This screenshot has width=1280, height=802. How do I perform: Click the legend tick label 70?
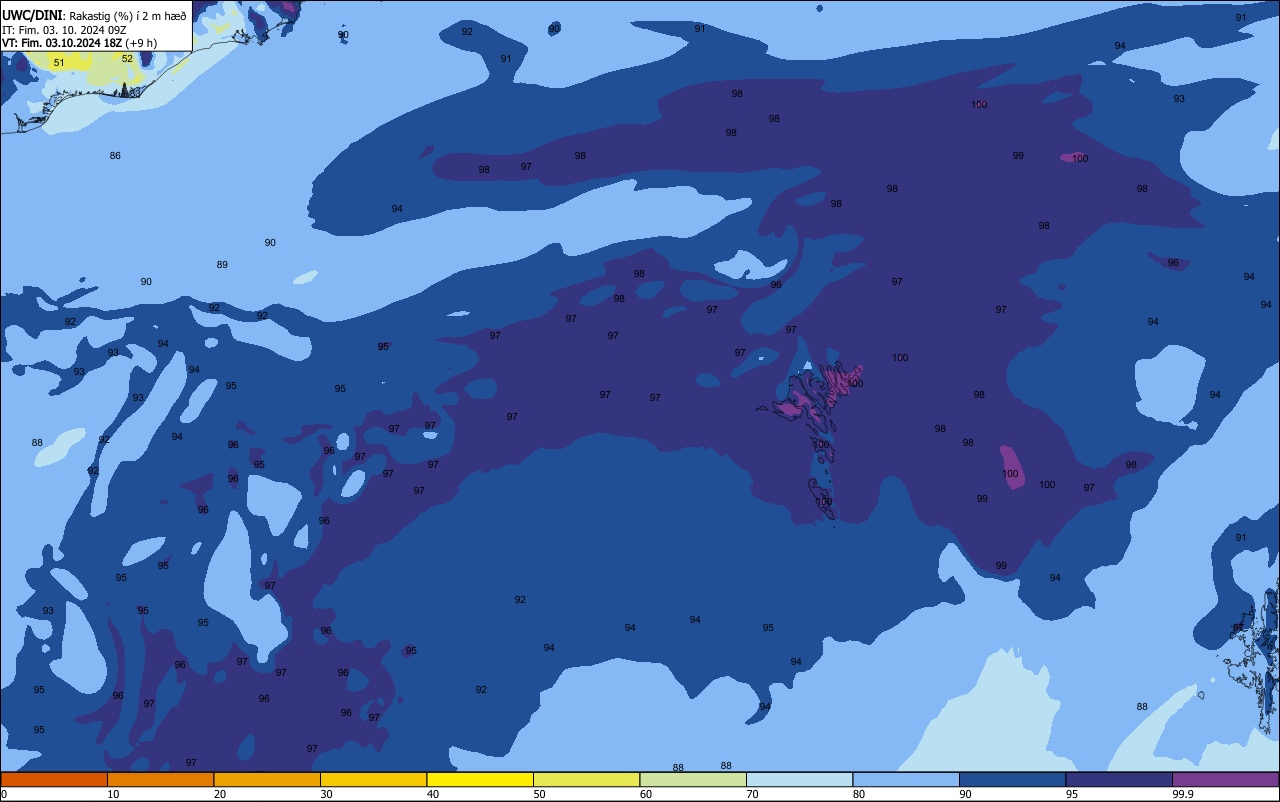[752, 794]
